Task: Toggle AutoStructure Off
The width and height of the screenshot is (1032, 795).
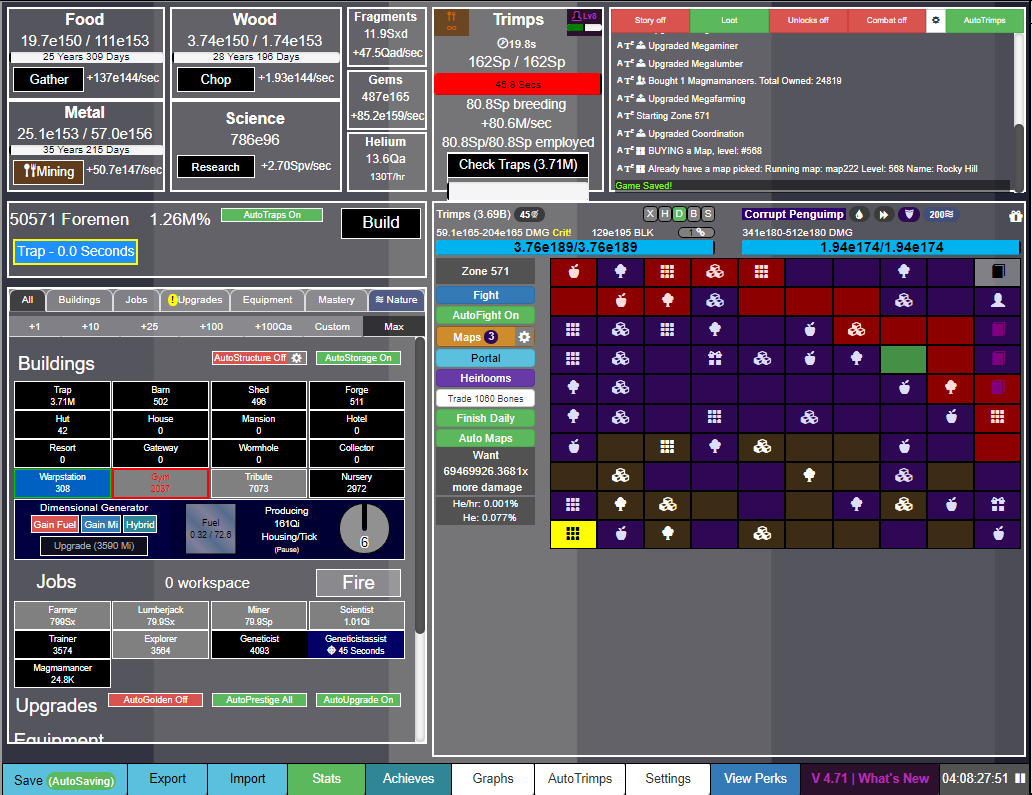Action: click(x=251, y=358)
